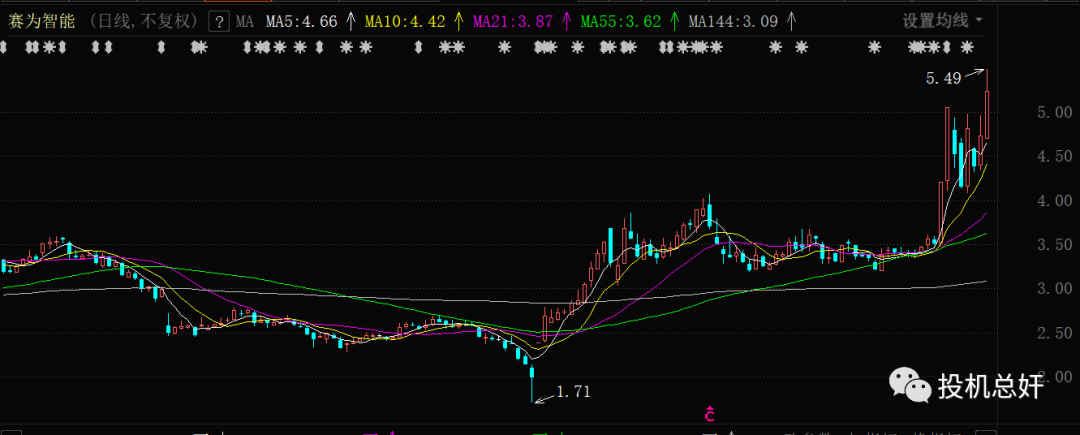
Task: Click the MA indicator name label
Action: pyautogui.click(x=245, y=20)
